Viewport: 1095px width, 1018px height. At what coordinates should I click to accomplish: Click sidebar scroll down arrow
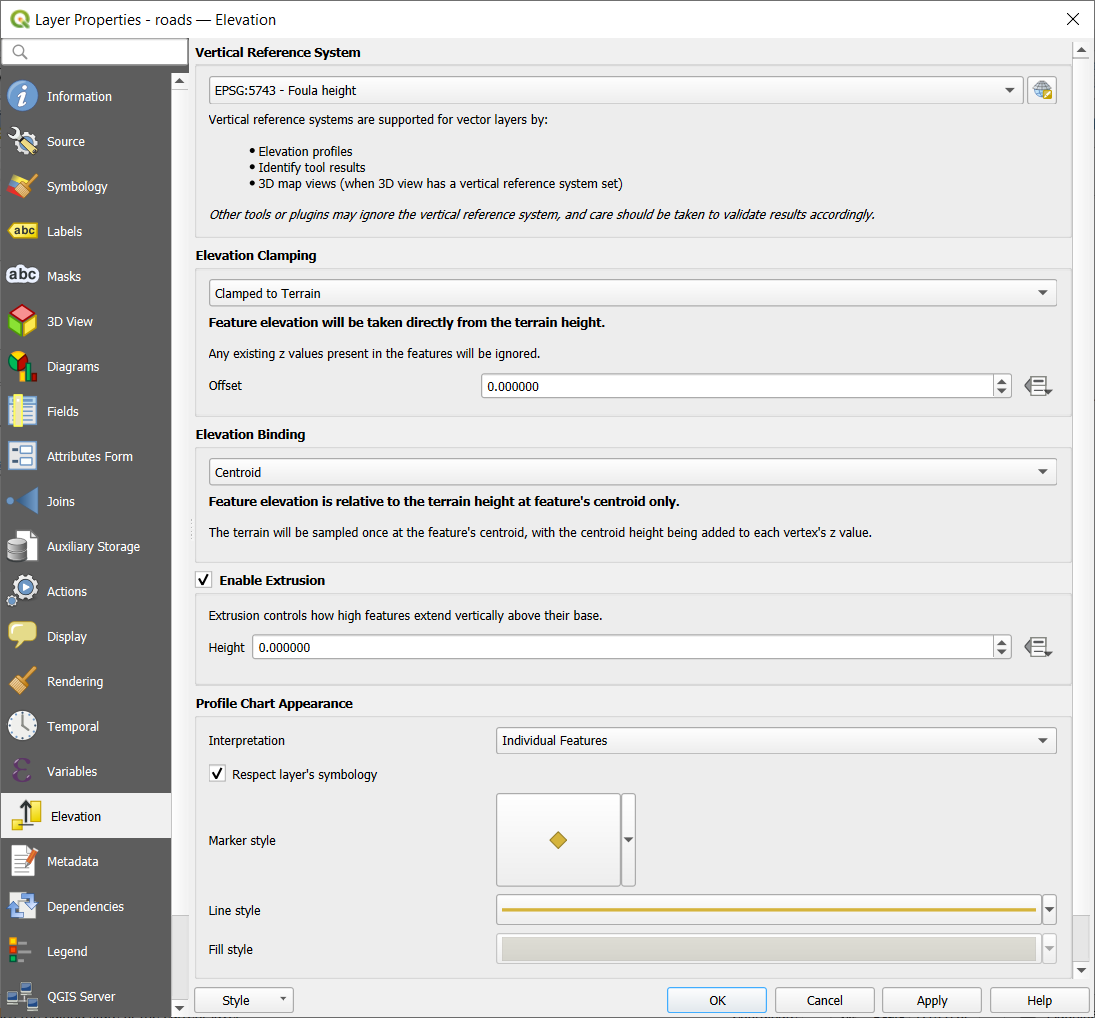click(x=179, y=1008)
